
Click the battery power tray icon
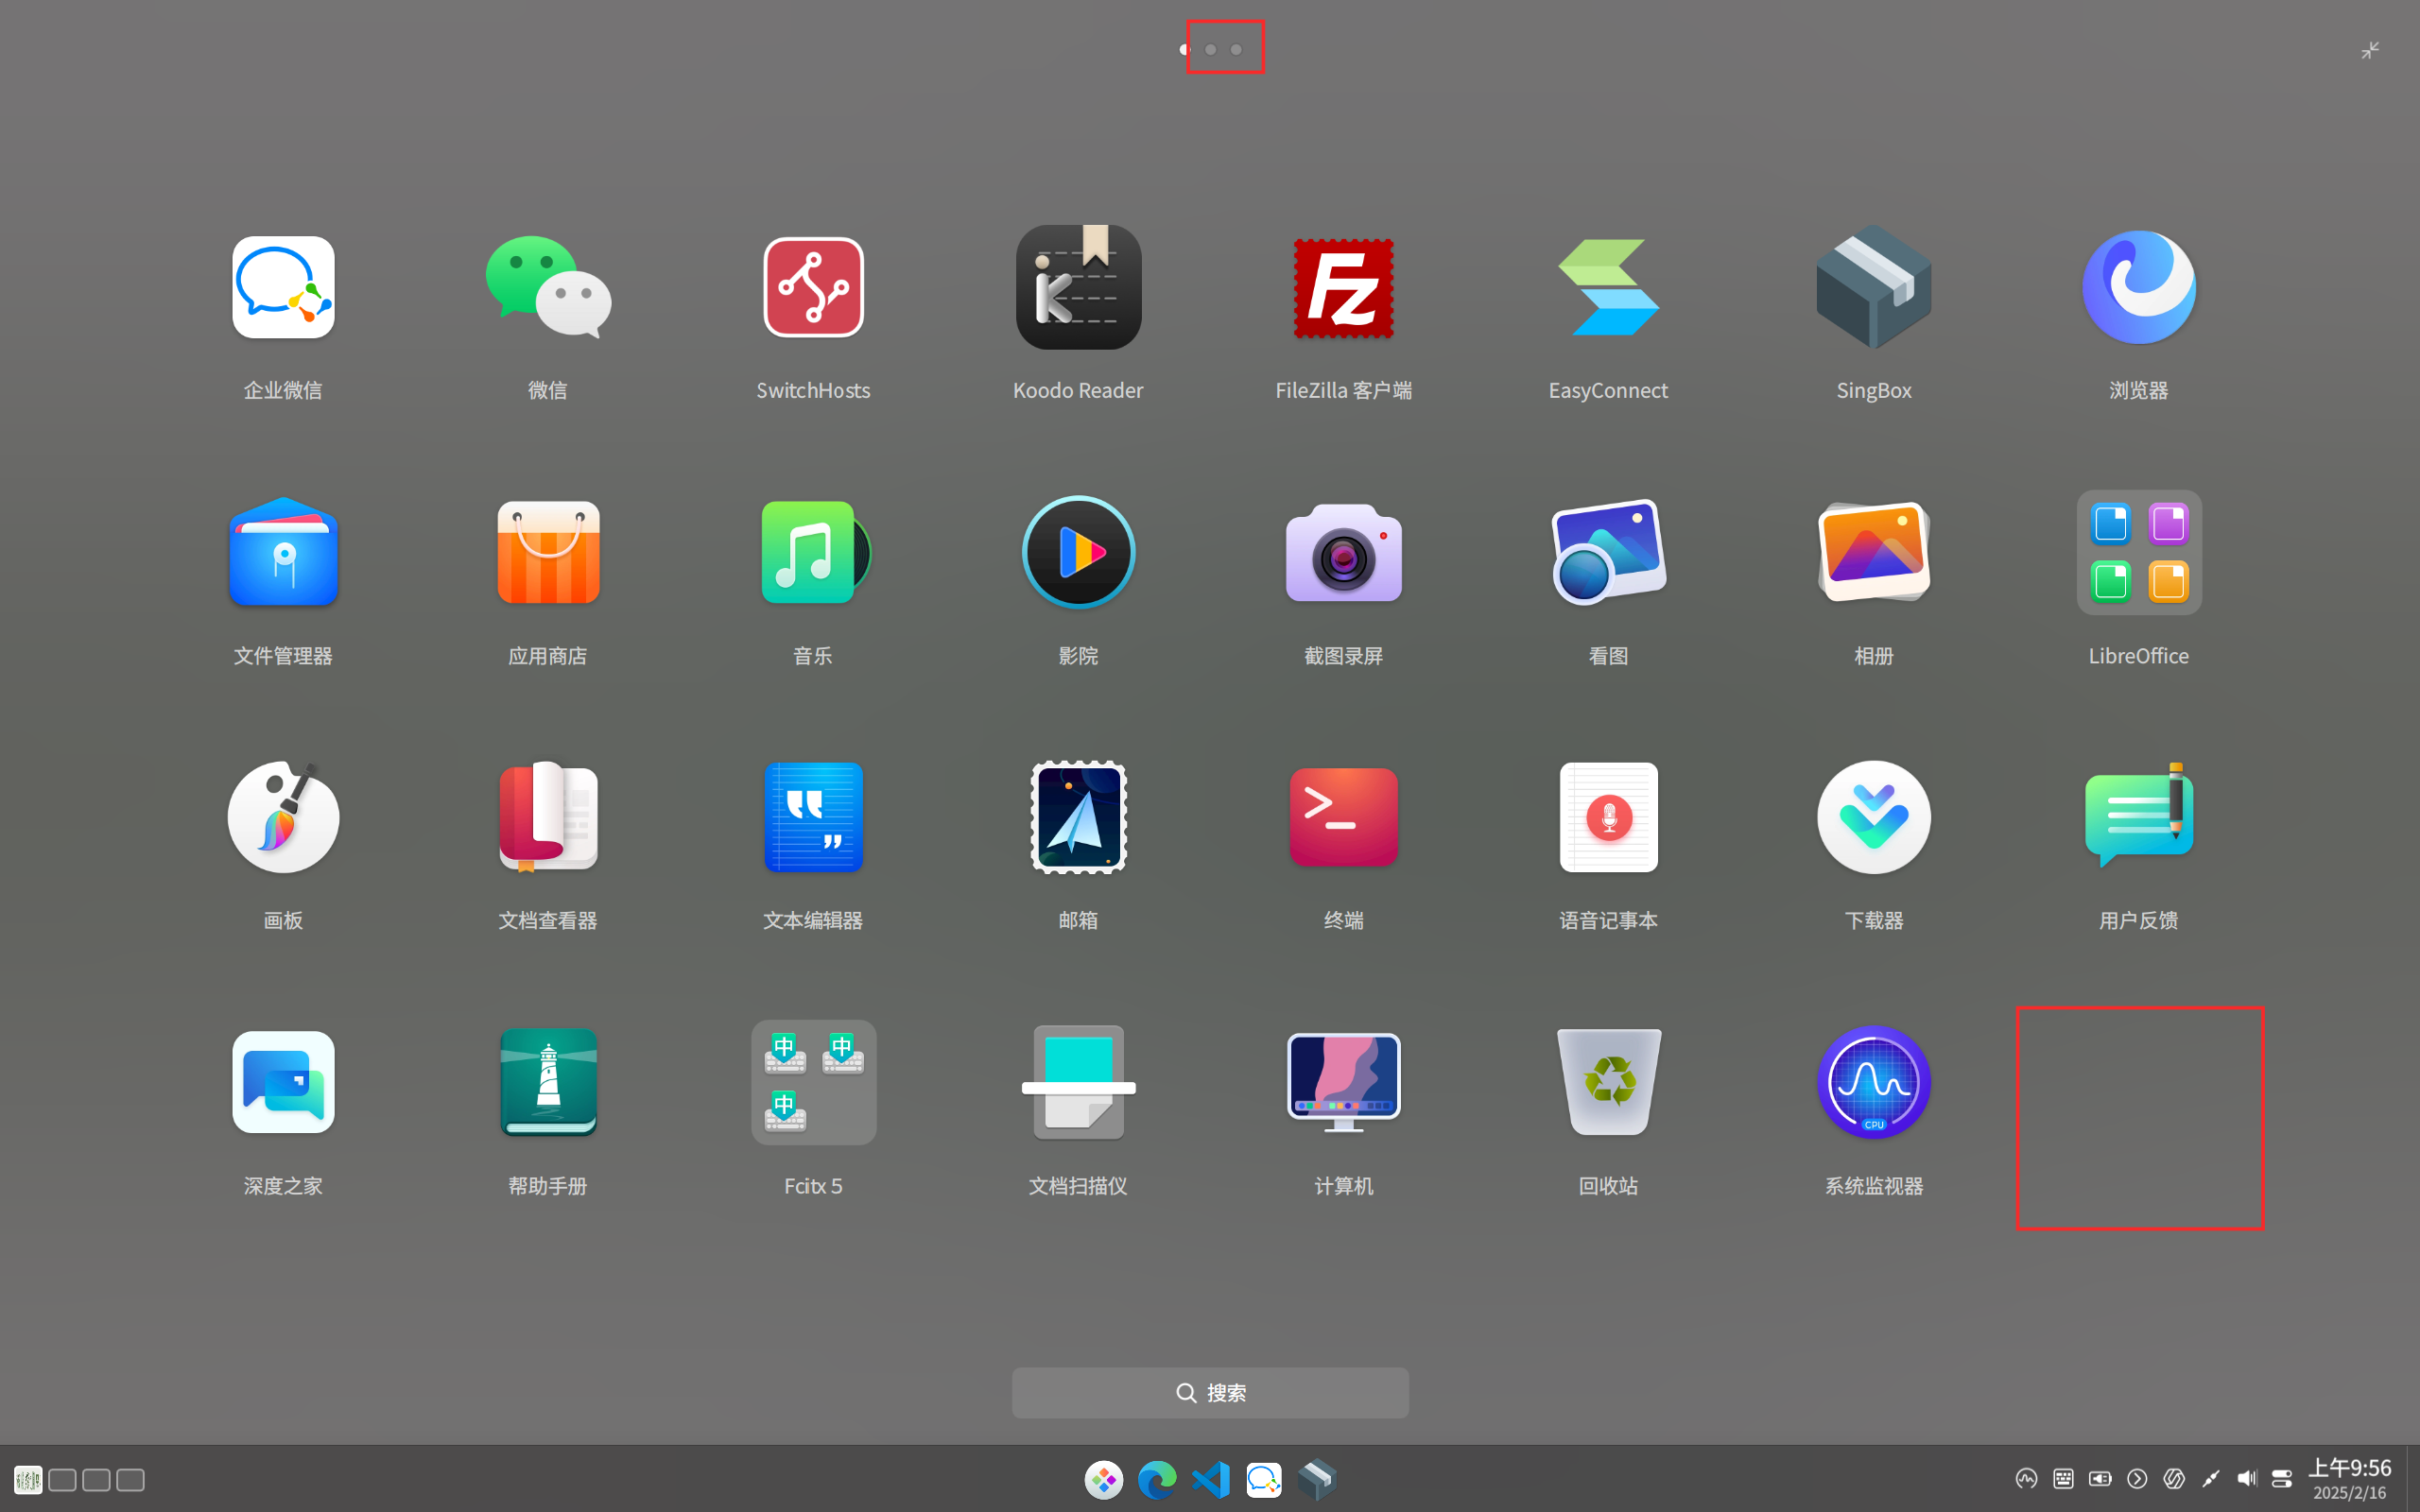pos(2100,1478)
